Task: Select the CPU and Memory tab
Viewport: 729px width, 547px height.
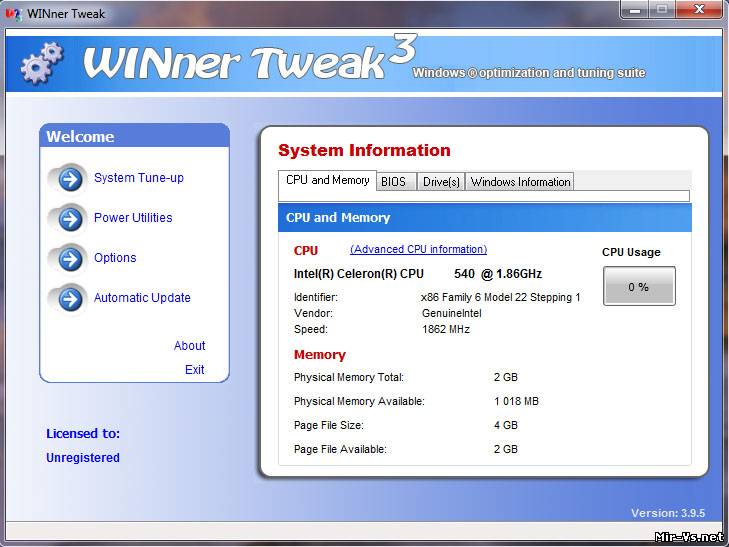Action: (x=327, y=181)
